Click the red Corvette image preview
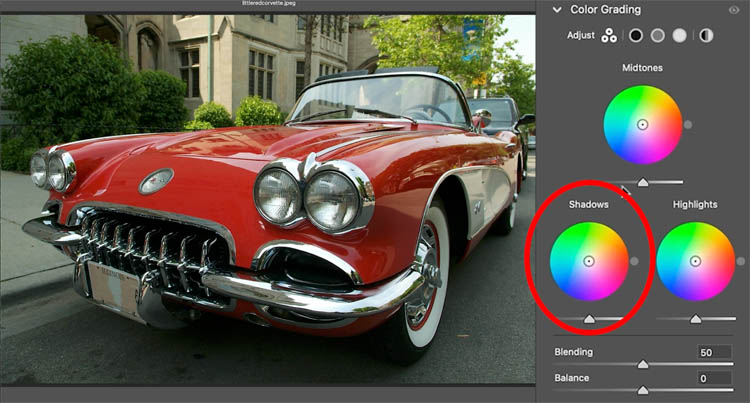This screenshot has height=403, width=750. click(x=267, y=199)
